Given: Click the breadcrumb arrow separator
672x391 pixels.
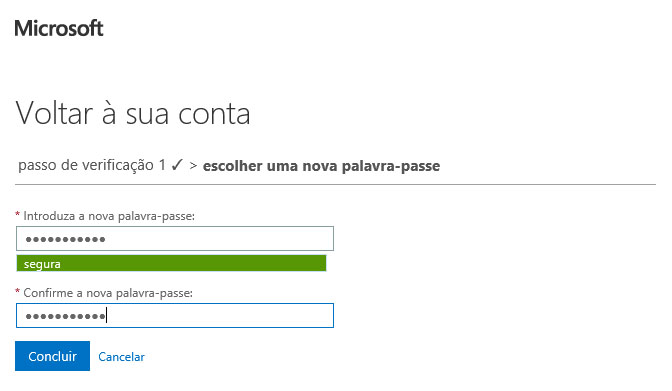Looking at the screenshot, I should pos(193,166).
